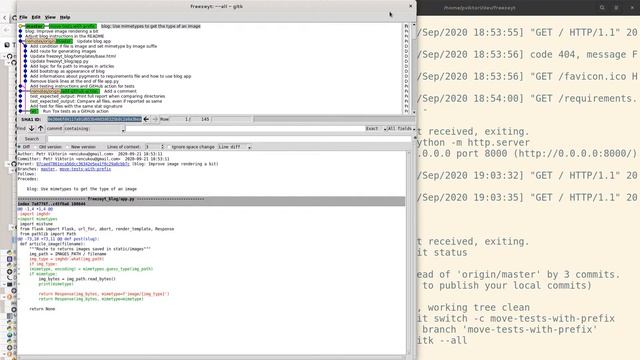Select commit 'Print full report when comparing directories'
Viewport: 640px width, 360px height.
tap(97, 96)
